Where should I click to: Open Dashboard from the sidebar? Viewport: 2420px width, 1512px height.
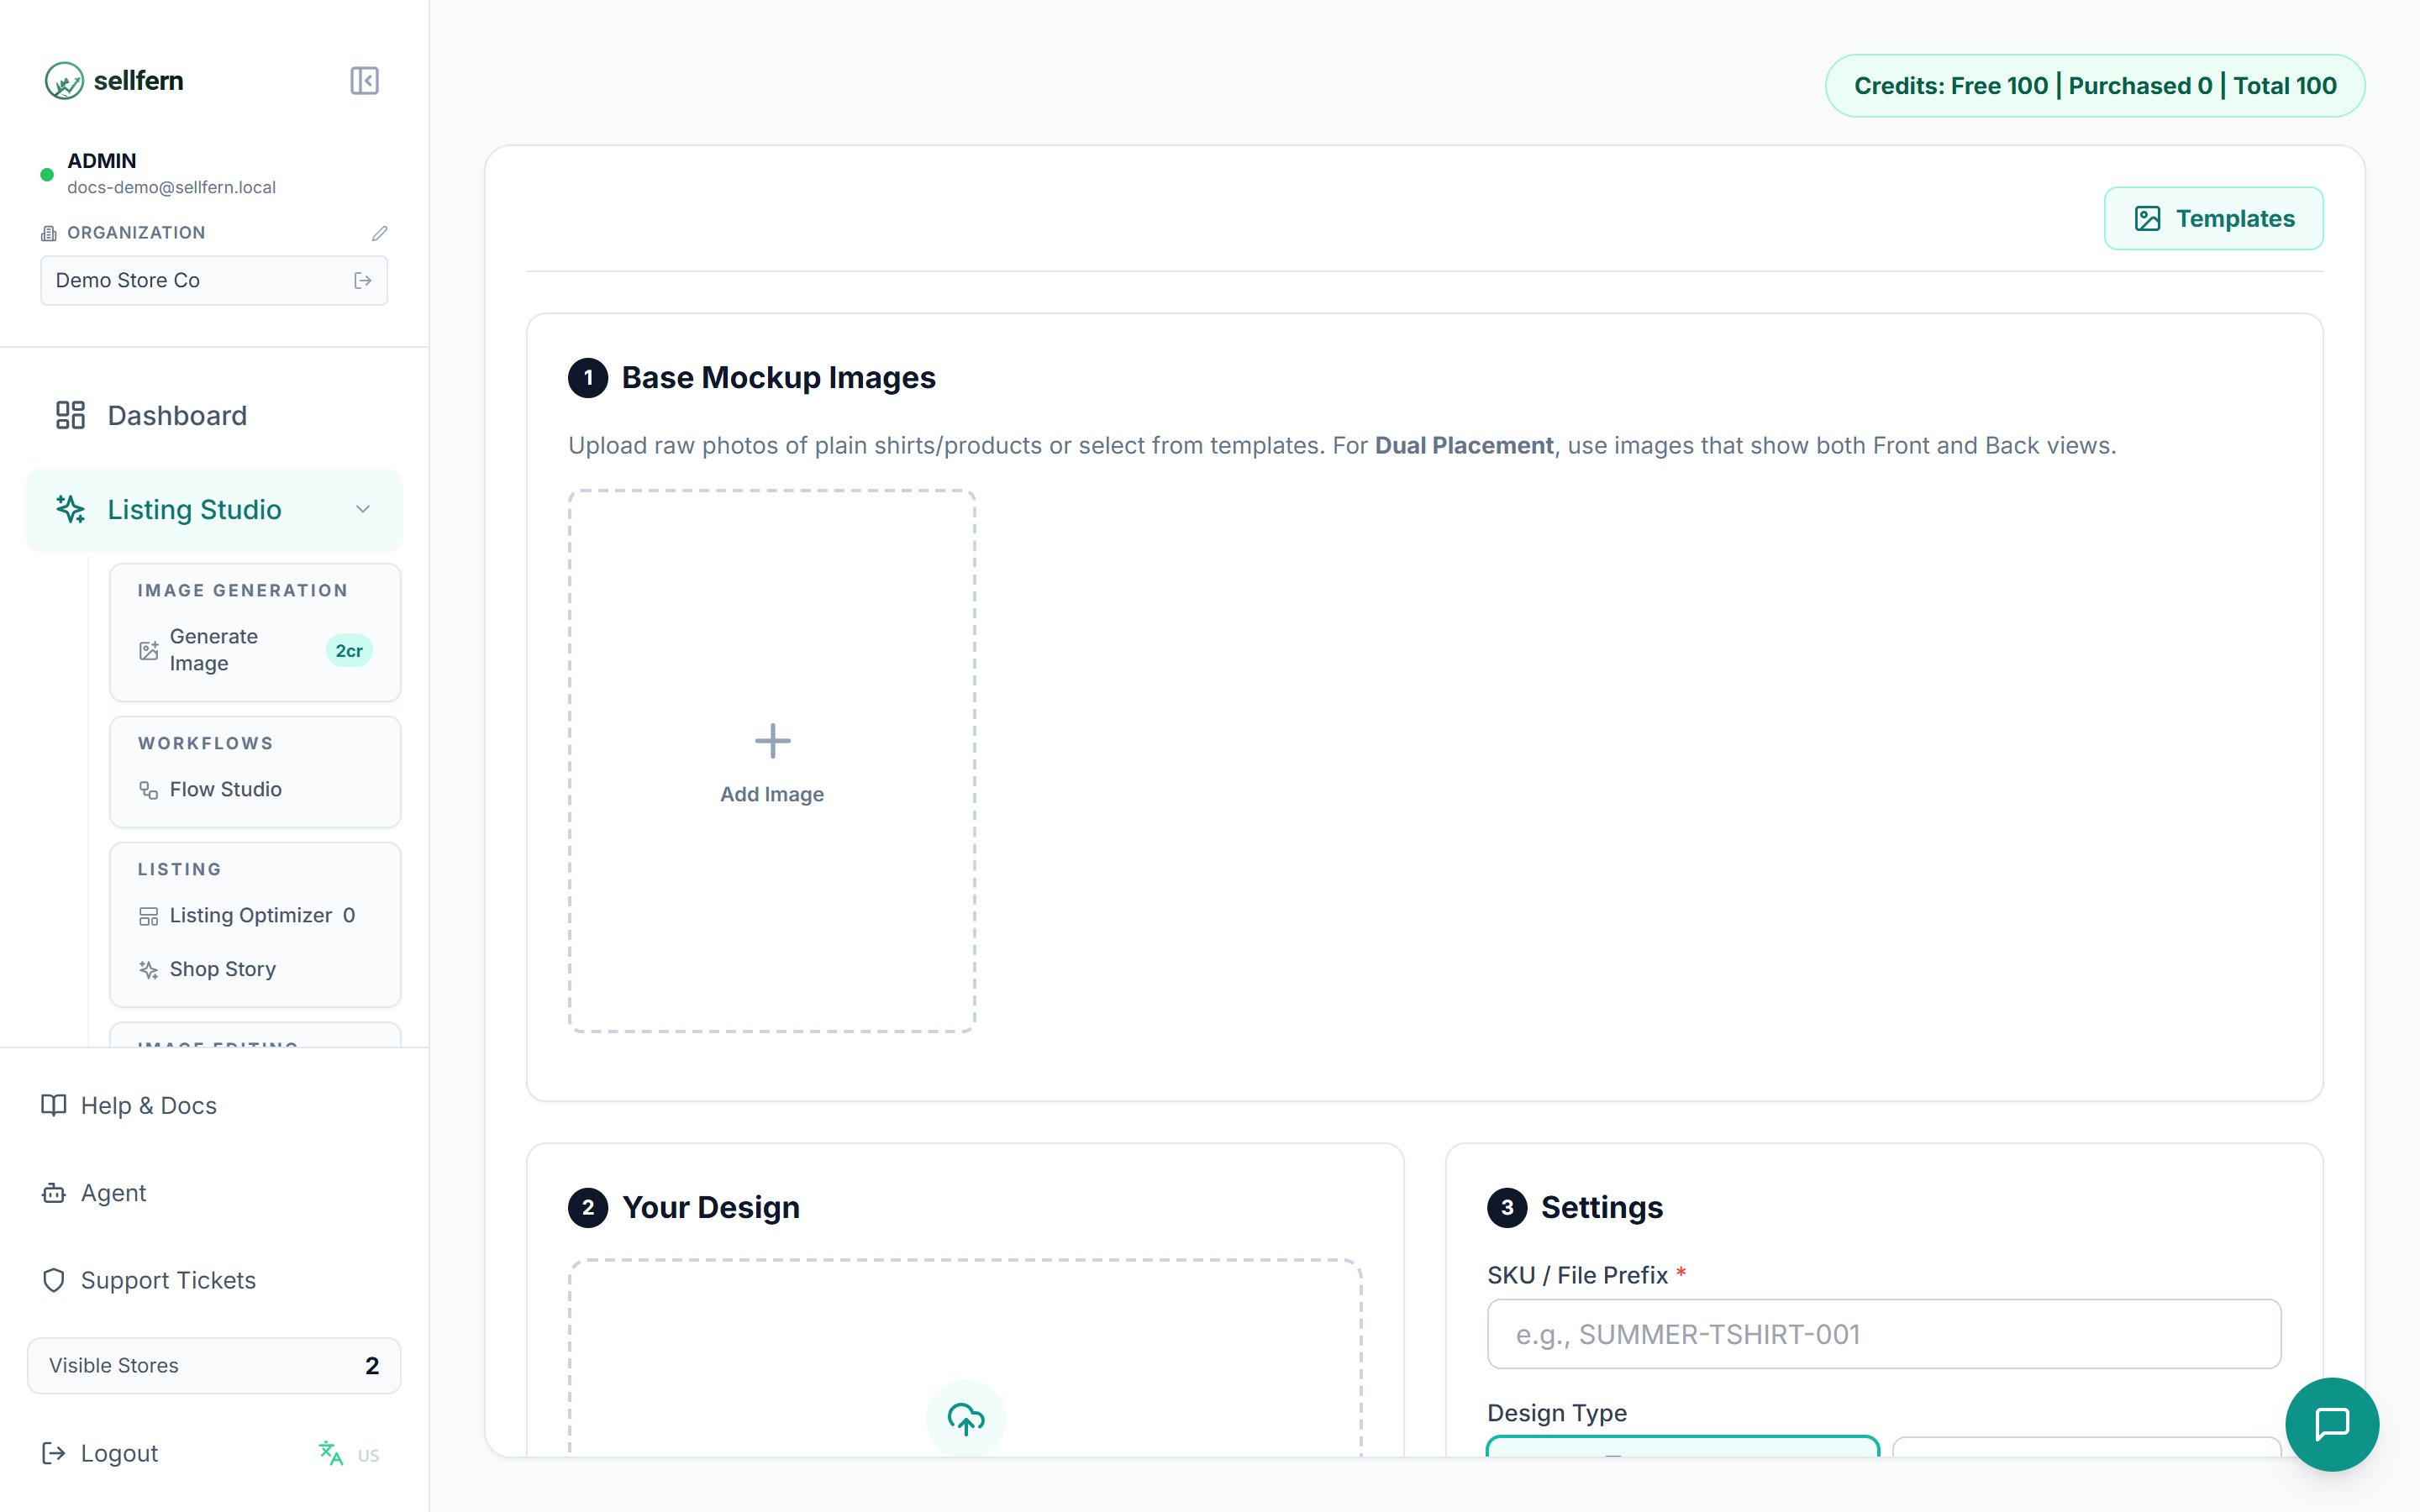point(214,415)
